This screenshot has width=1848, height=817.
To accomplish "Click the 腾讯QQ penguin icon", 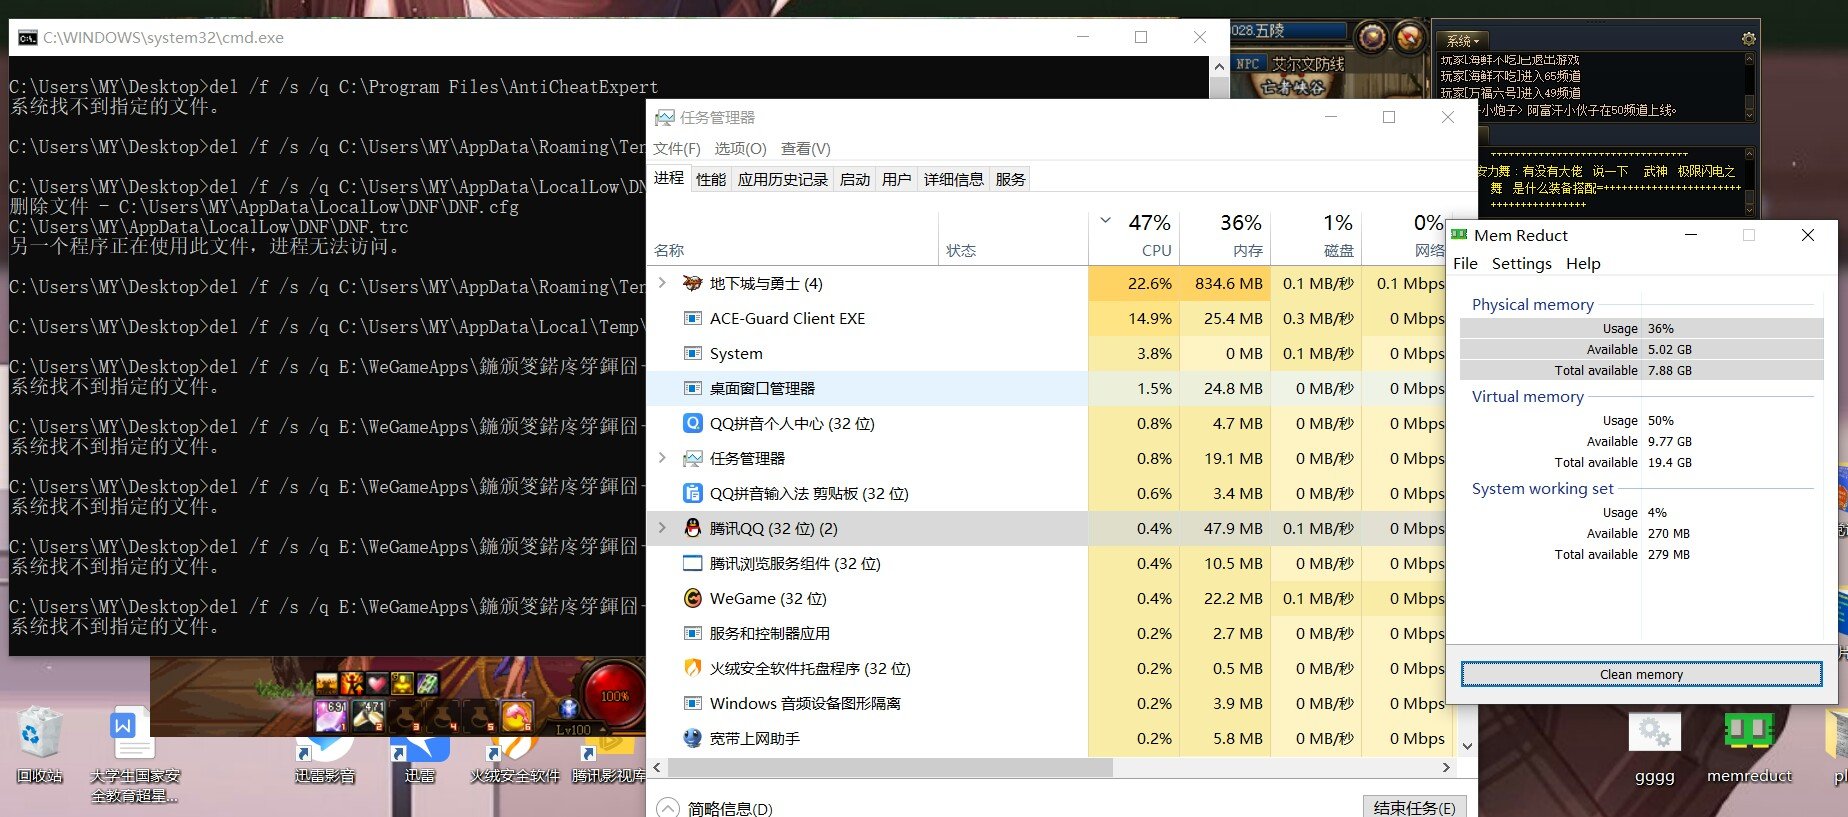I will tap(692, 528).
